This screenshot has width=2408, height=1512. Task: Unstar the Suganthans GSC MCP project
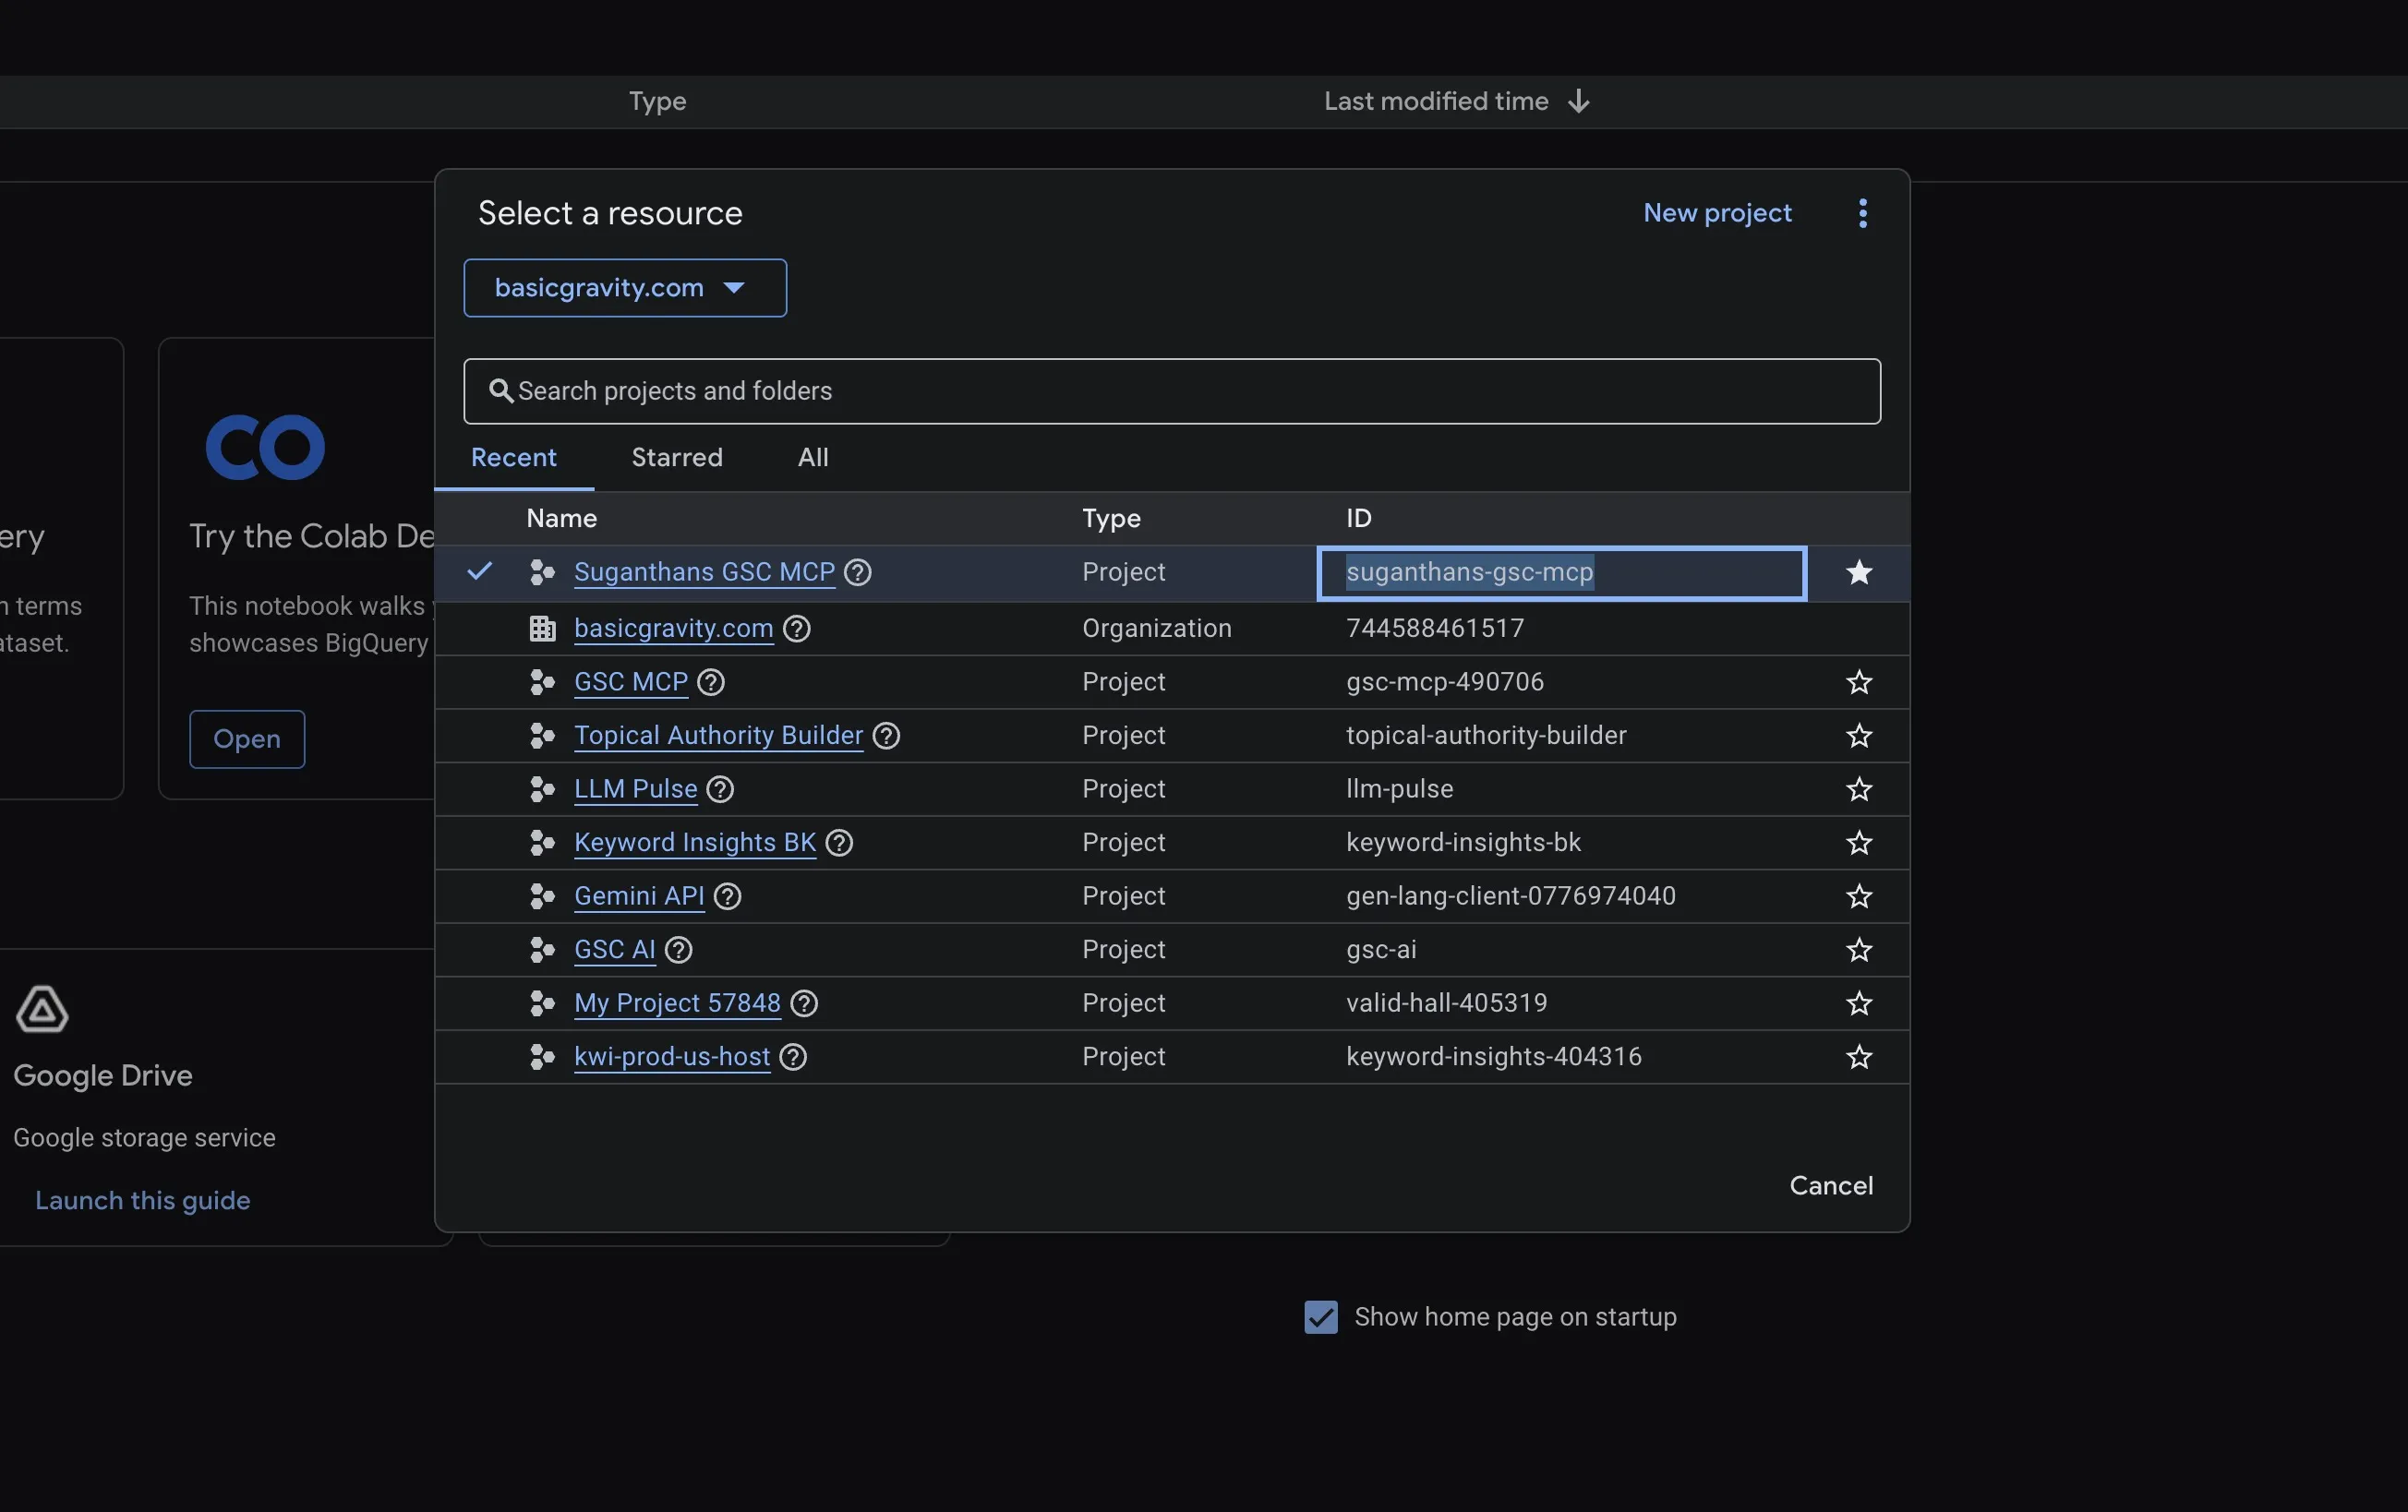(1859, 573)
